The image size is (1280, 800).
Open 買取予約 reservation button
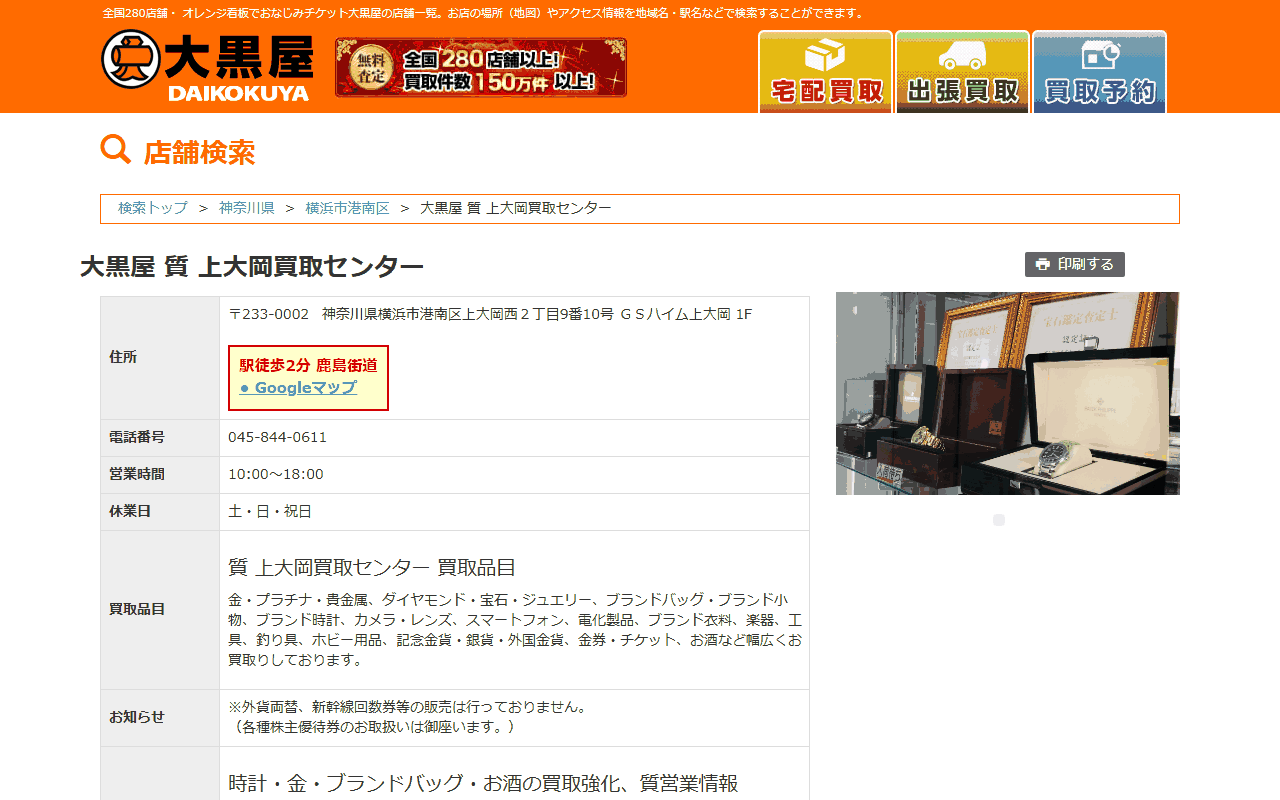click(1099, 72)
